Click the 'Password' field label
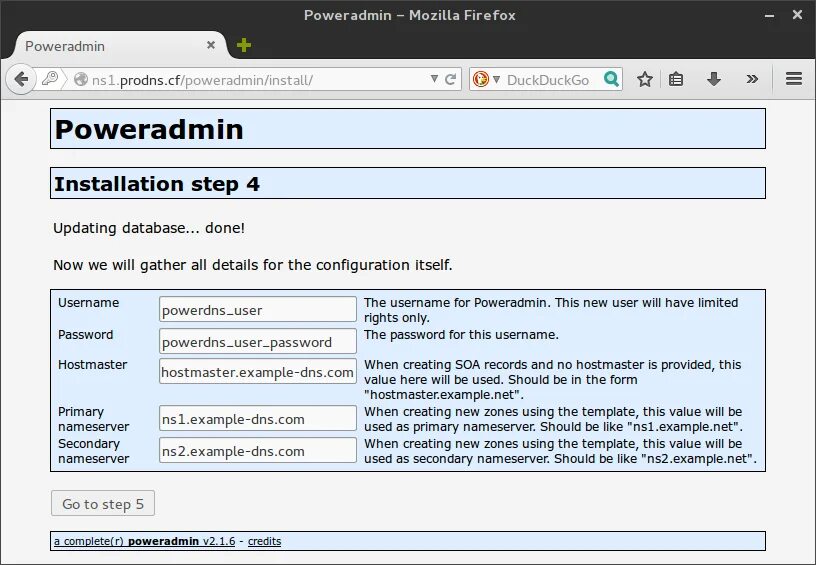Image resolution: width=816 pixels, height=565 pixels. pyautogui.click(x=85, y=335)
